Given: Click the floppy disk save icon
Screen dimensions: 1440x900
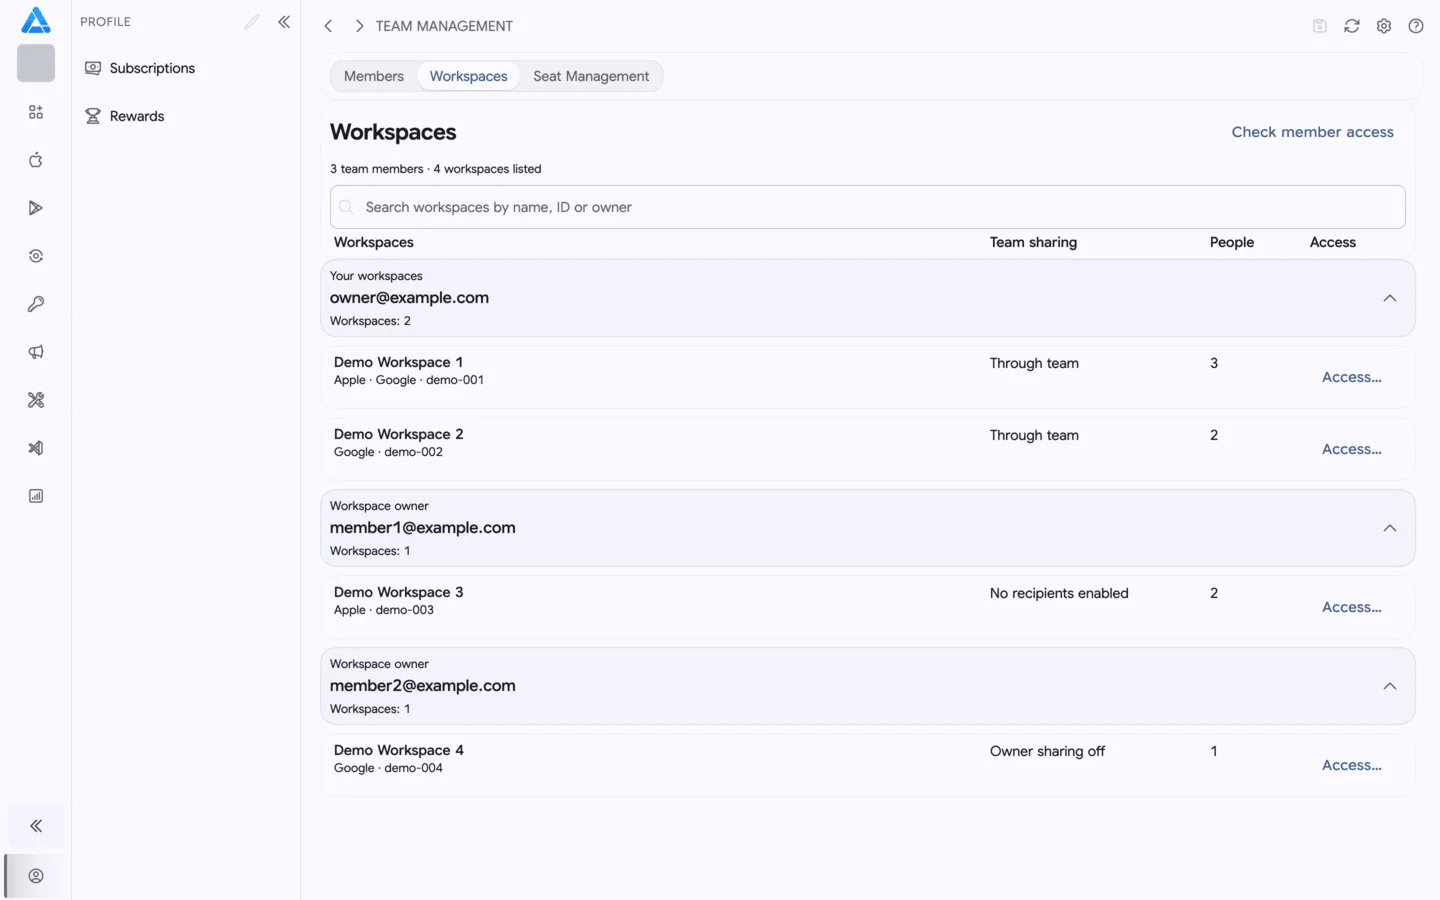Looking at the screenshot, I should (x=1320, y=26).
